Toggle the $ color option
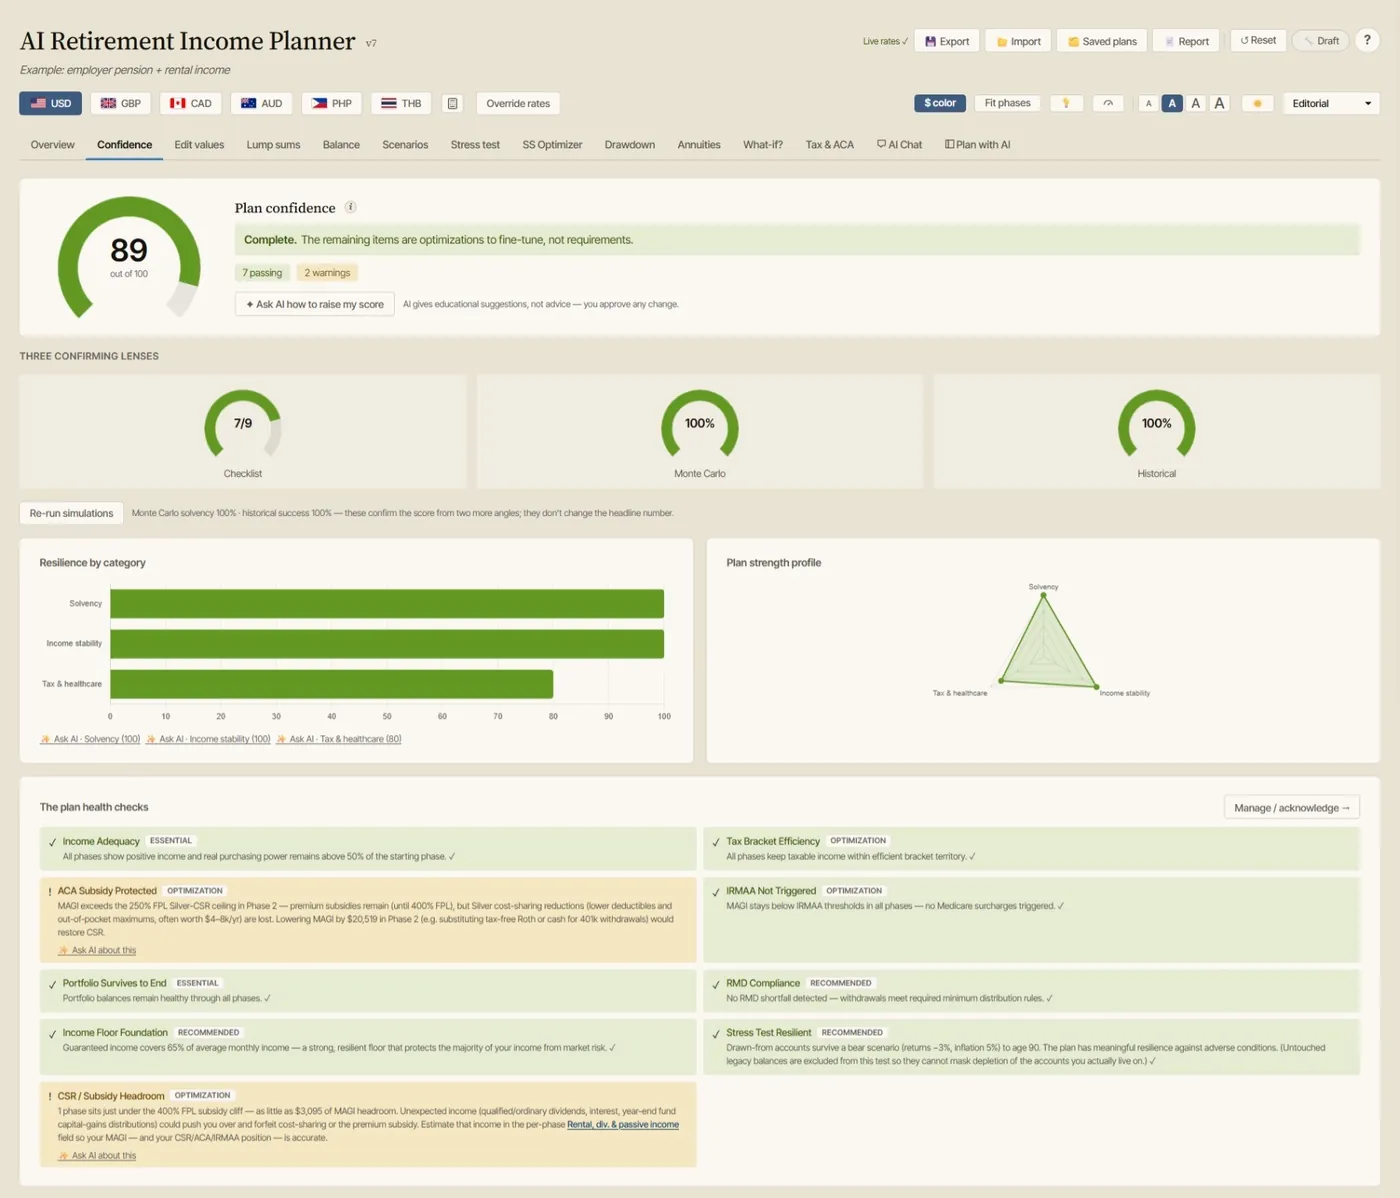This screenshot has width=1400, height=1198. (940, 103)
